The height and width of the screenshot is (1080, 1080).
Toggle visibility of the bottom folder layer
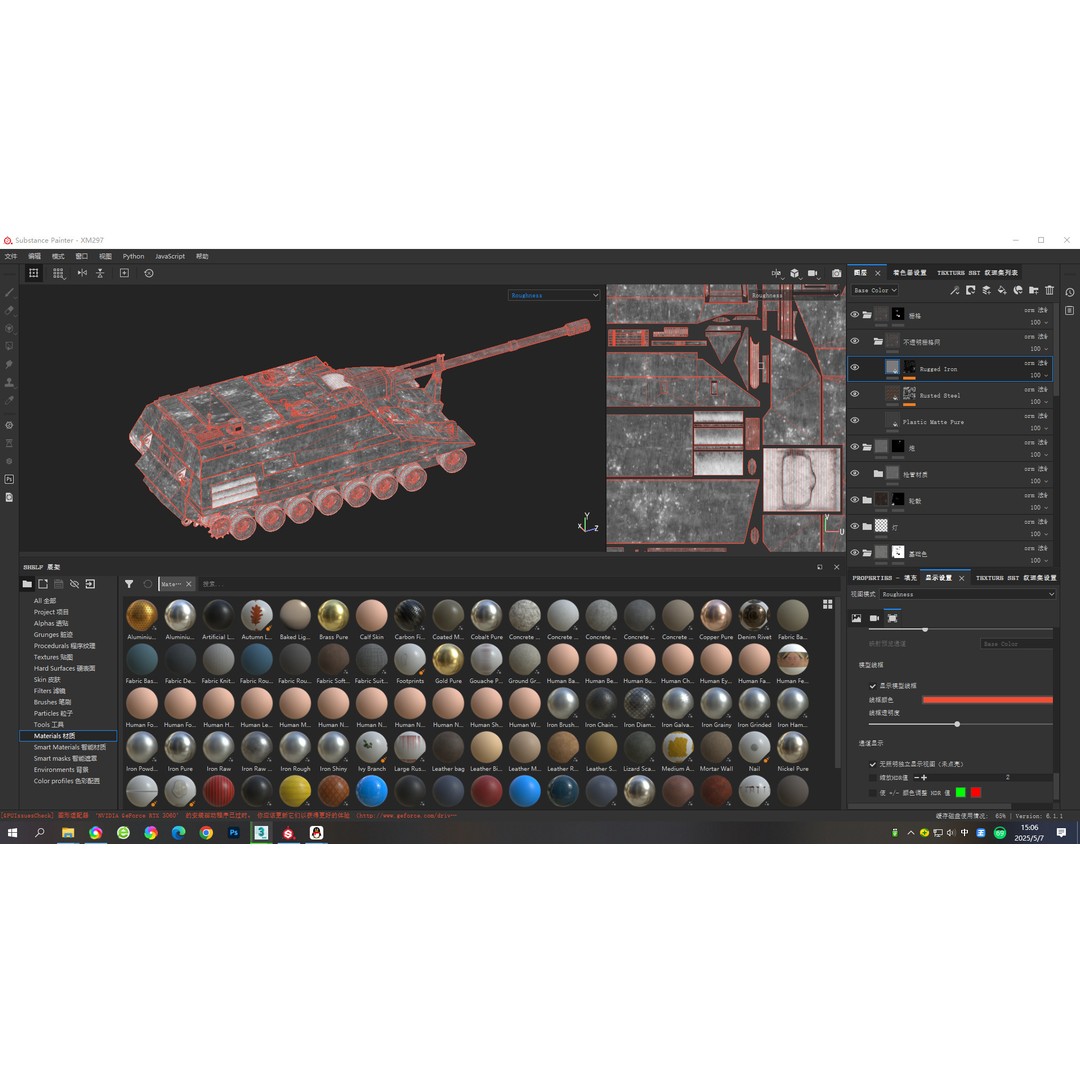pos(855,552)
